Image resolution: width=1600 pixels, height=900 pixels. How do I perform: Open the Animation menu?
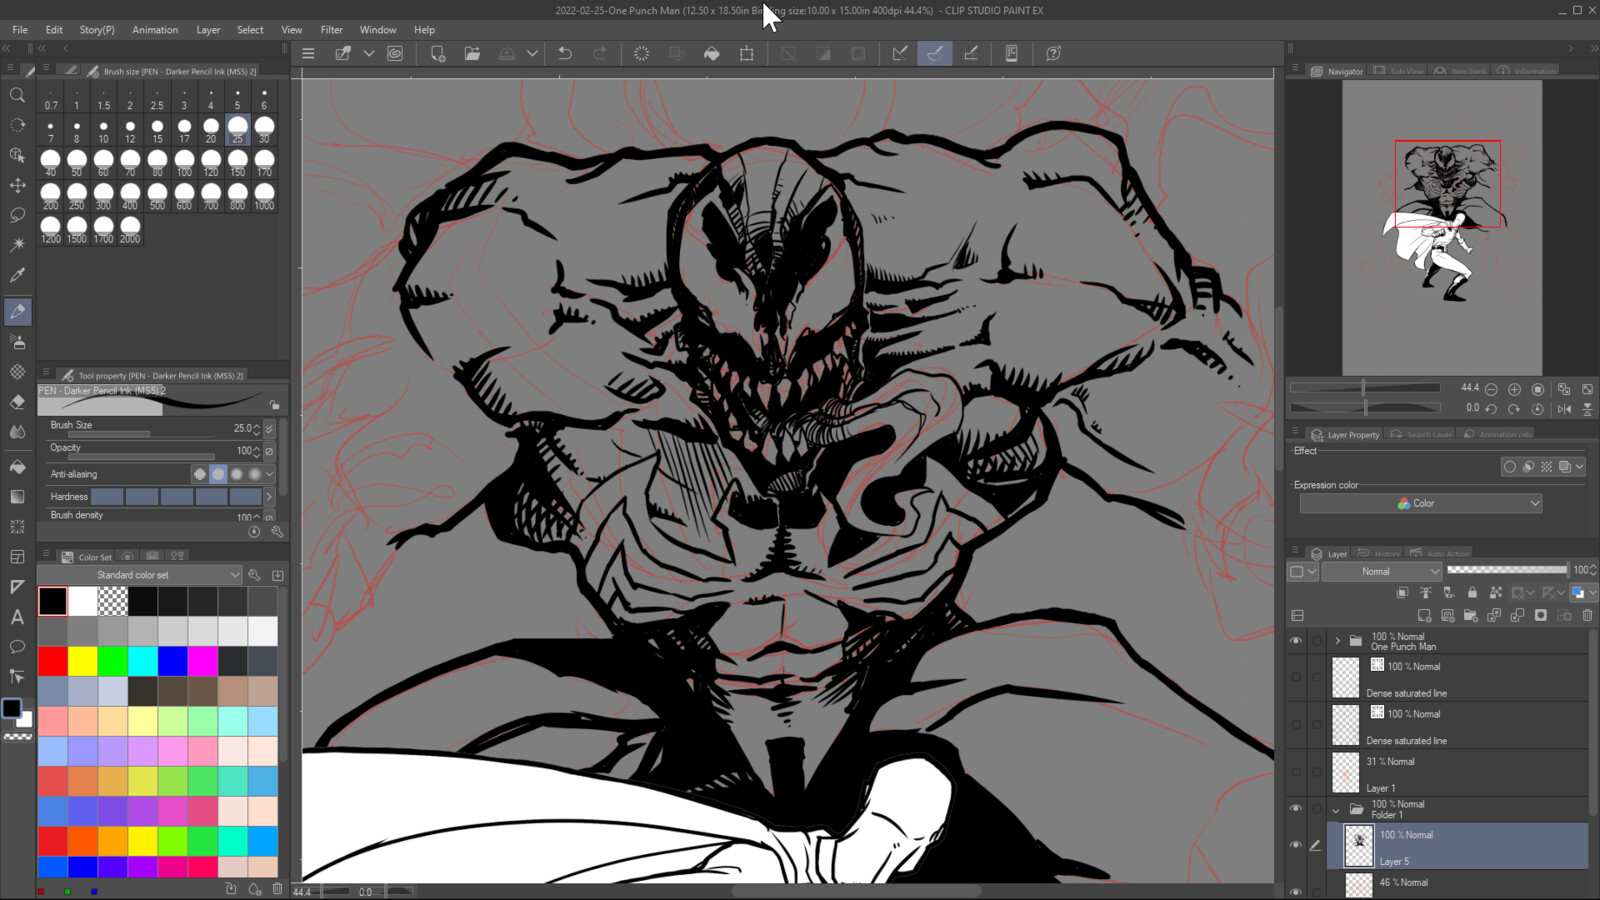tap(155, 30)
